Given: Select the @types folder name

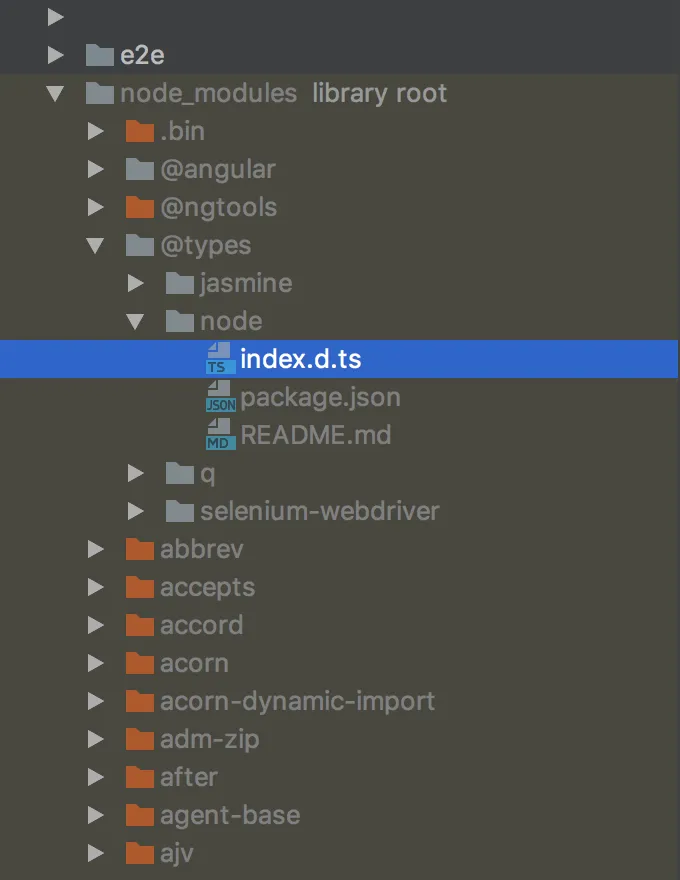Looking at the screenshot, I should pyautogui.click(x=206, y=246).
